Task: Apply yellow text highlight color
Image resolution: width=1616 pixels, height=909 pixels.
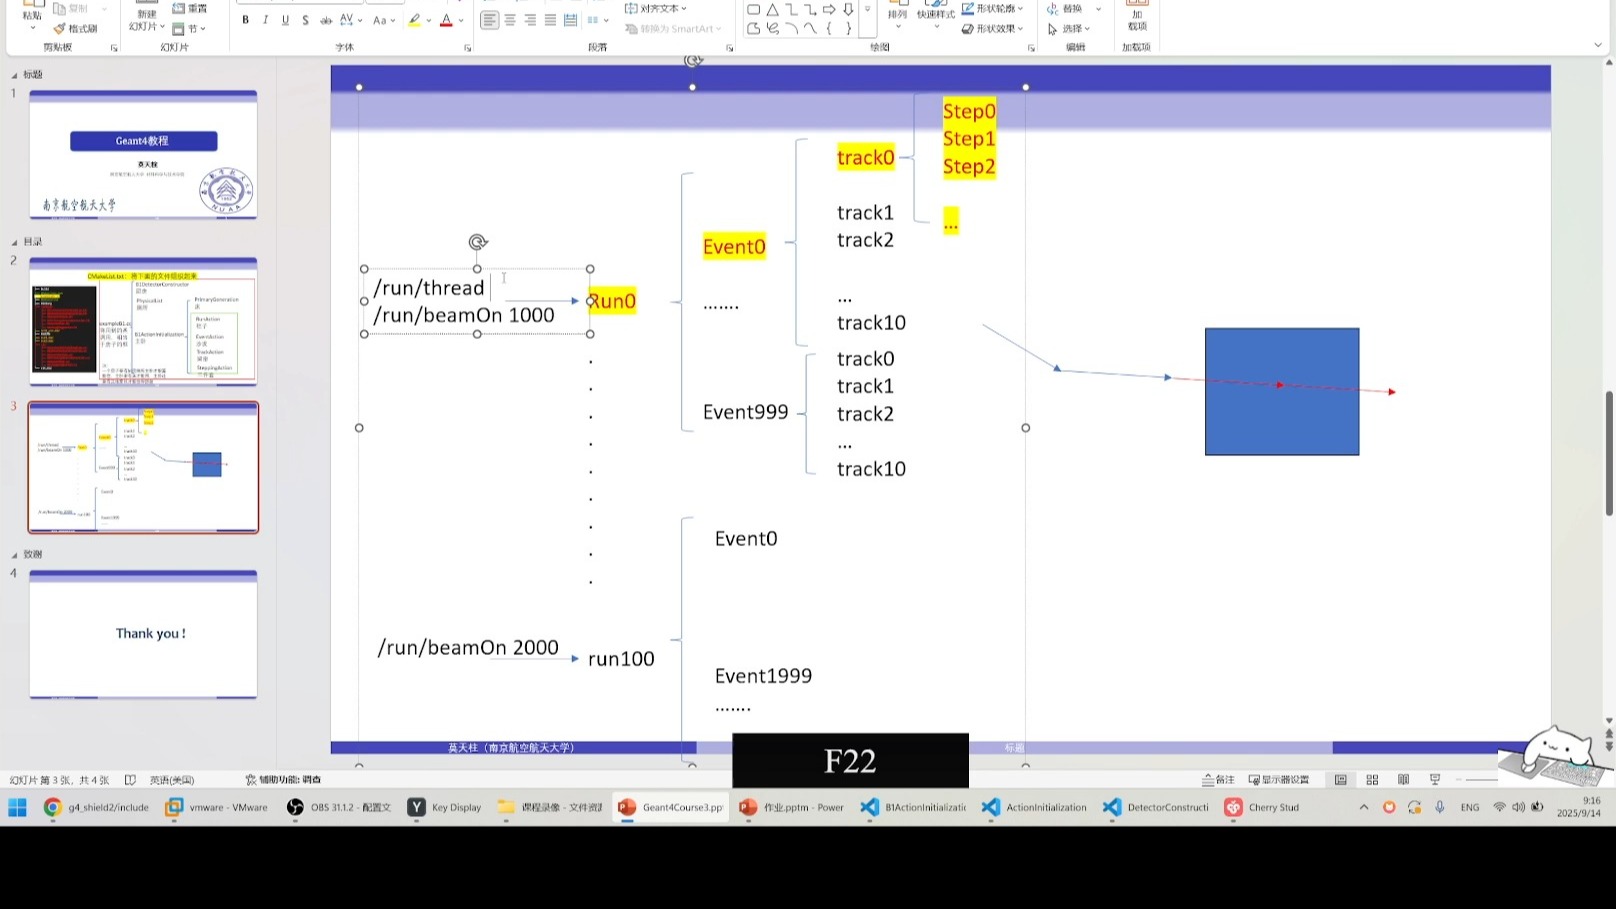Action: pyautogui.click(x=414, y=20)
